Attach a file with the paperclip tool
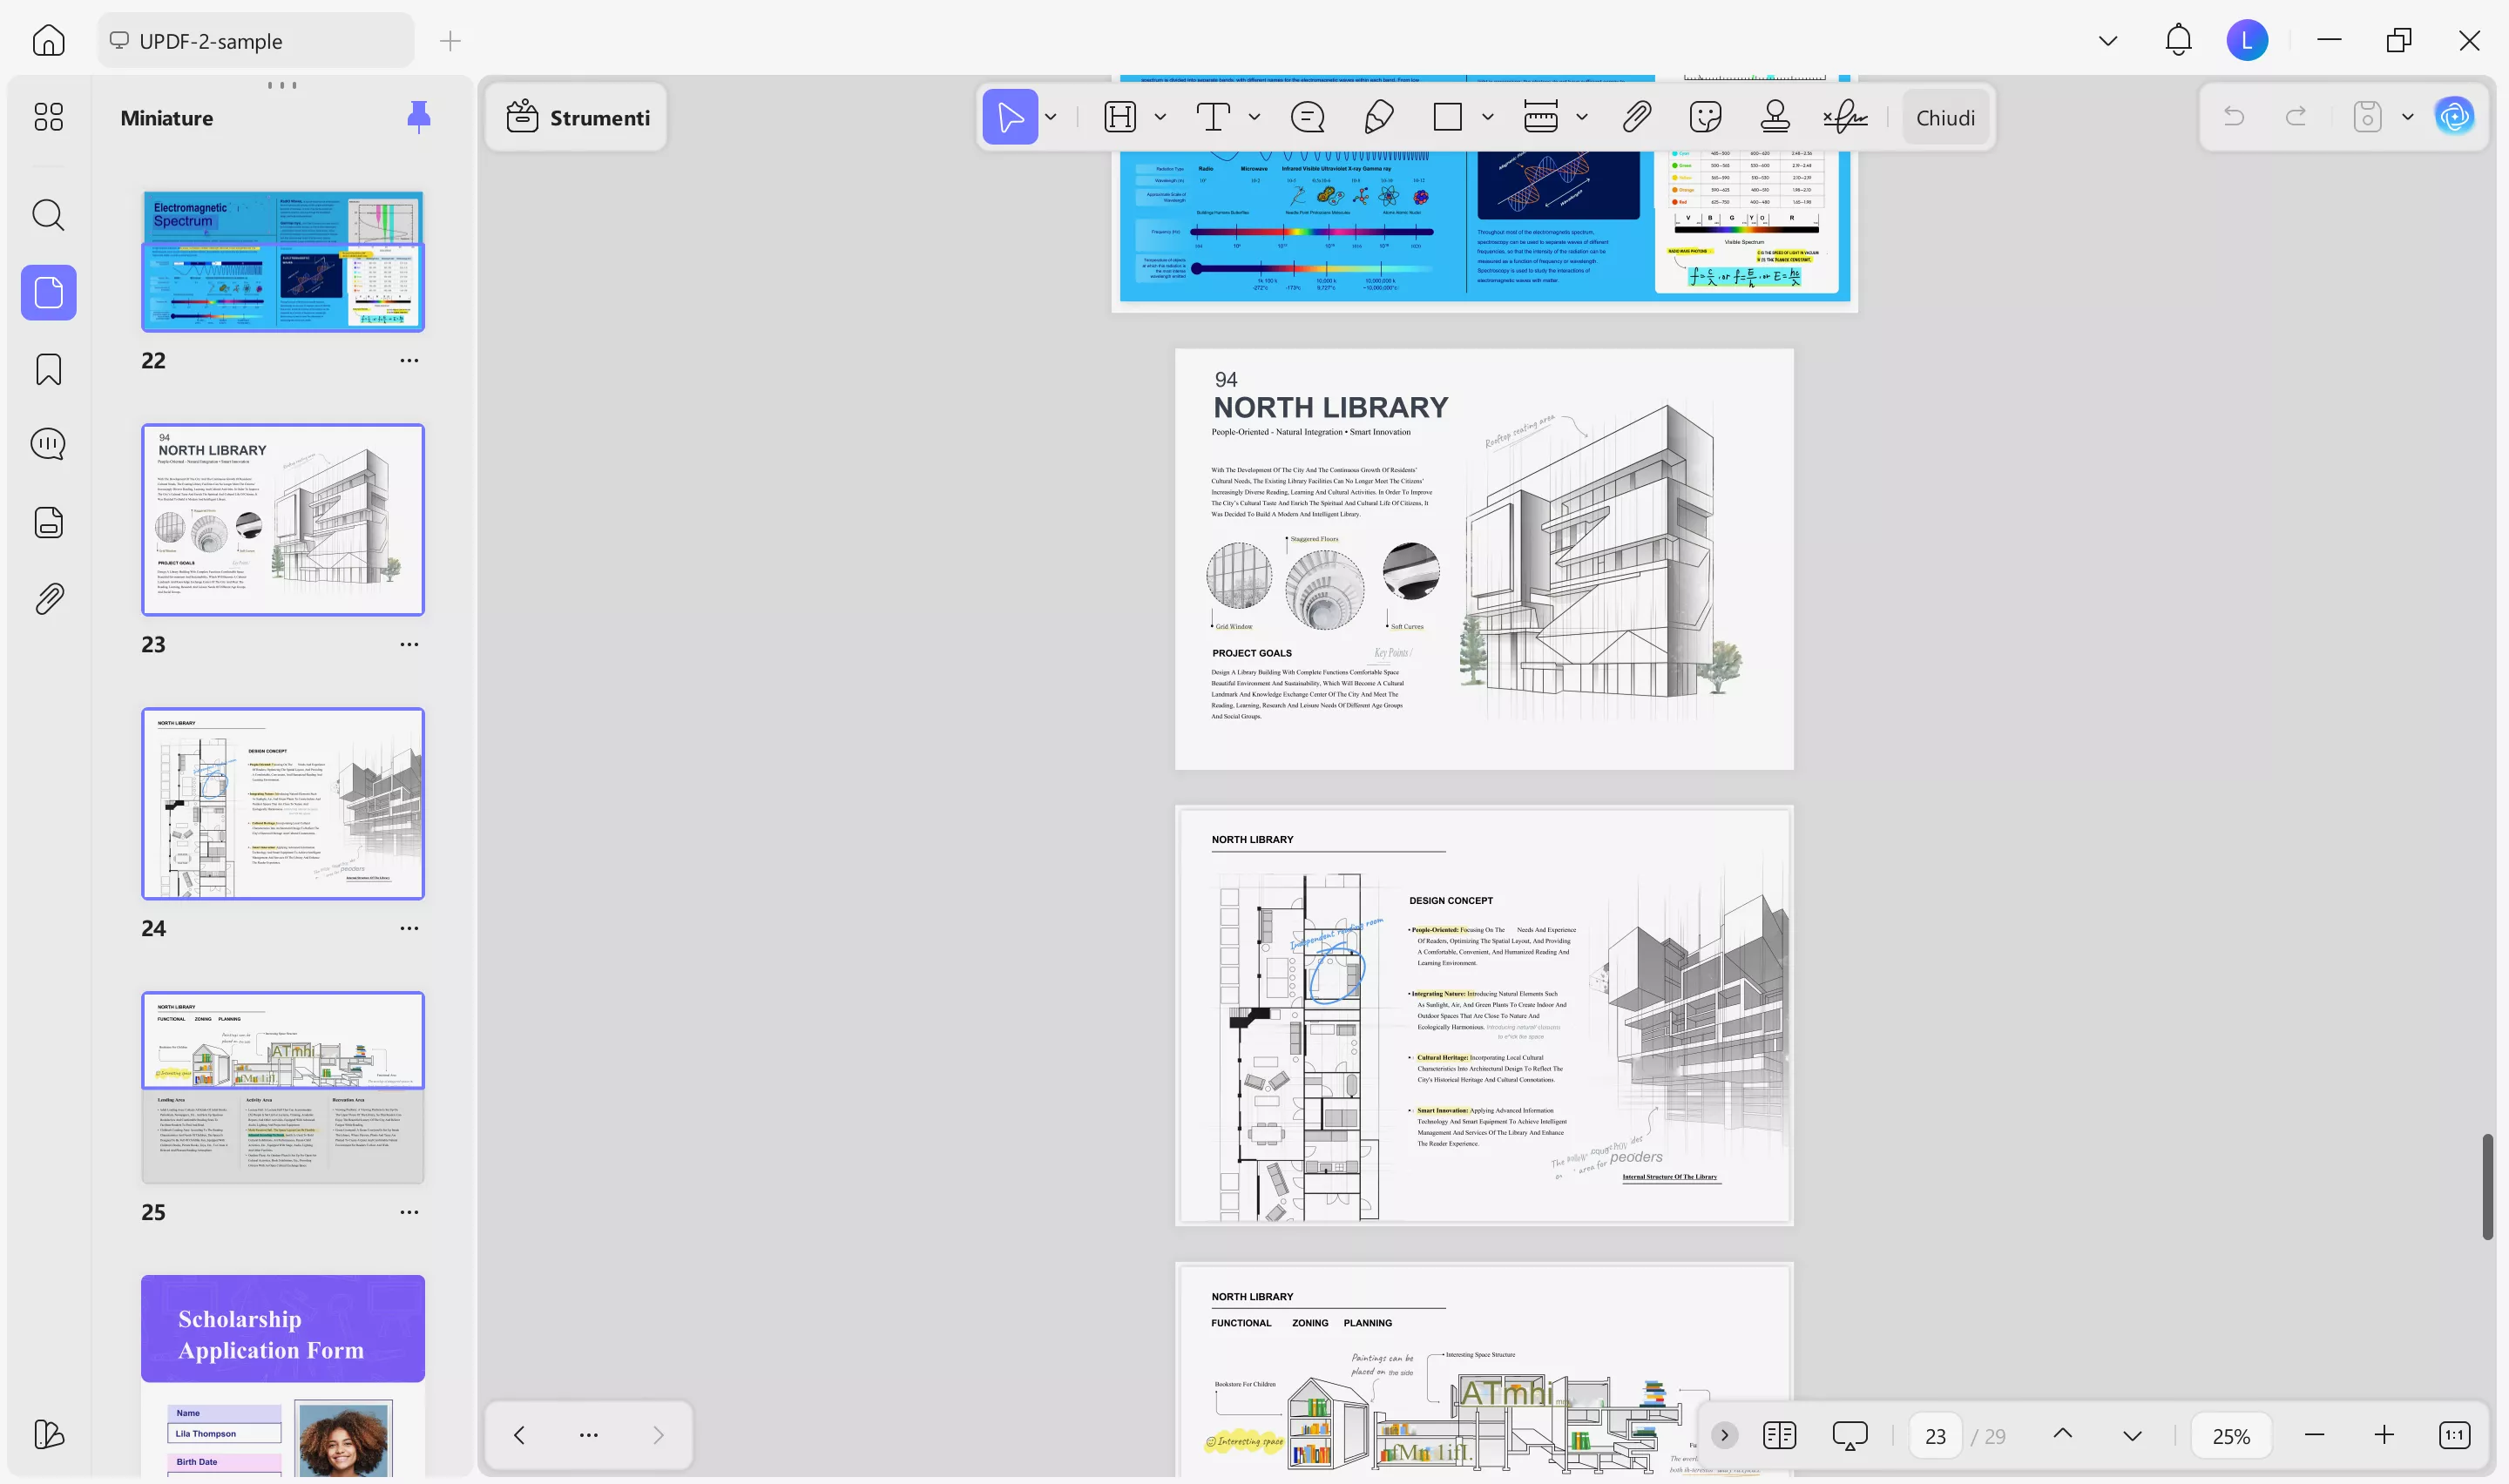The height and width of the screenshot is (1484, 2509). tap(1636, 117)
